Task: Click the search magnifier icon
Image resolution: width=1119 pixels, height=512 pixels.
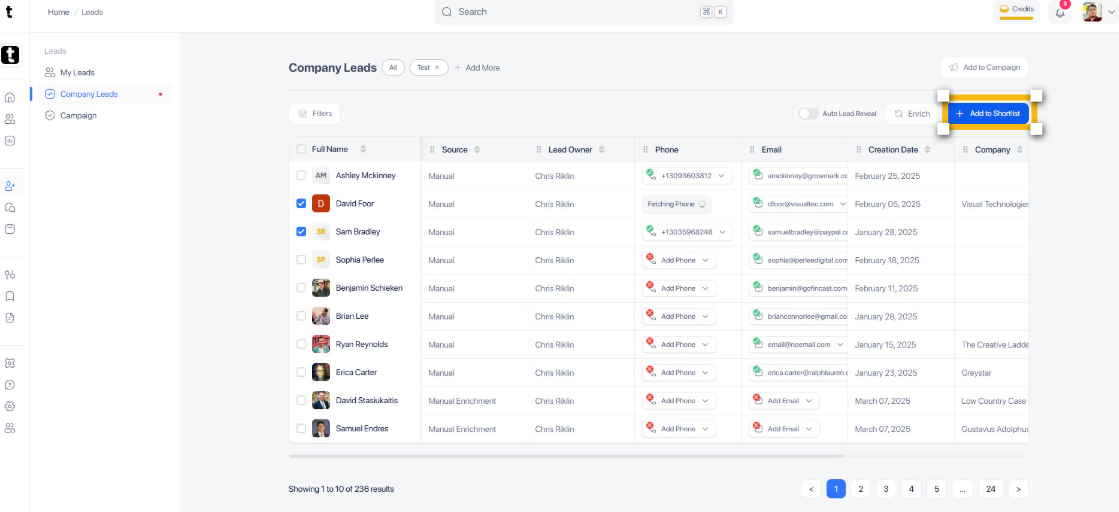Action: 447,12
